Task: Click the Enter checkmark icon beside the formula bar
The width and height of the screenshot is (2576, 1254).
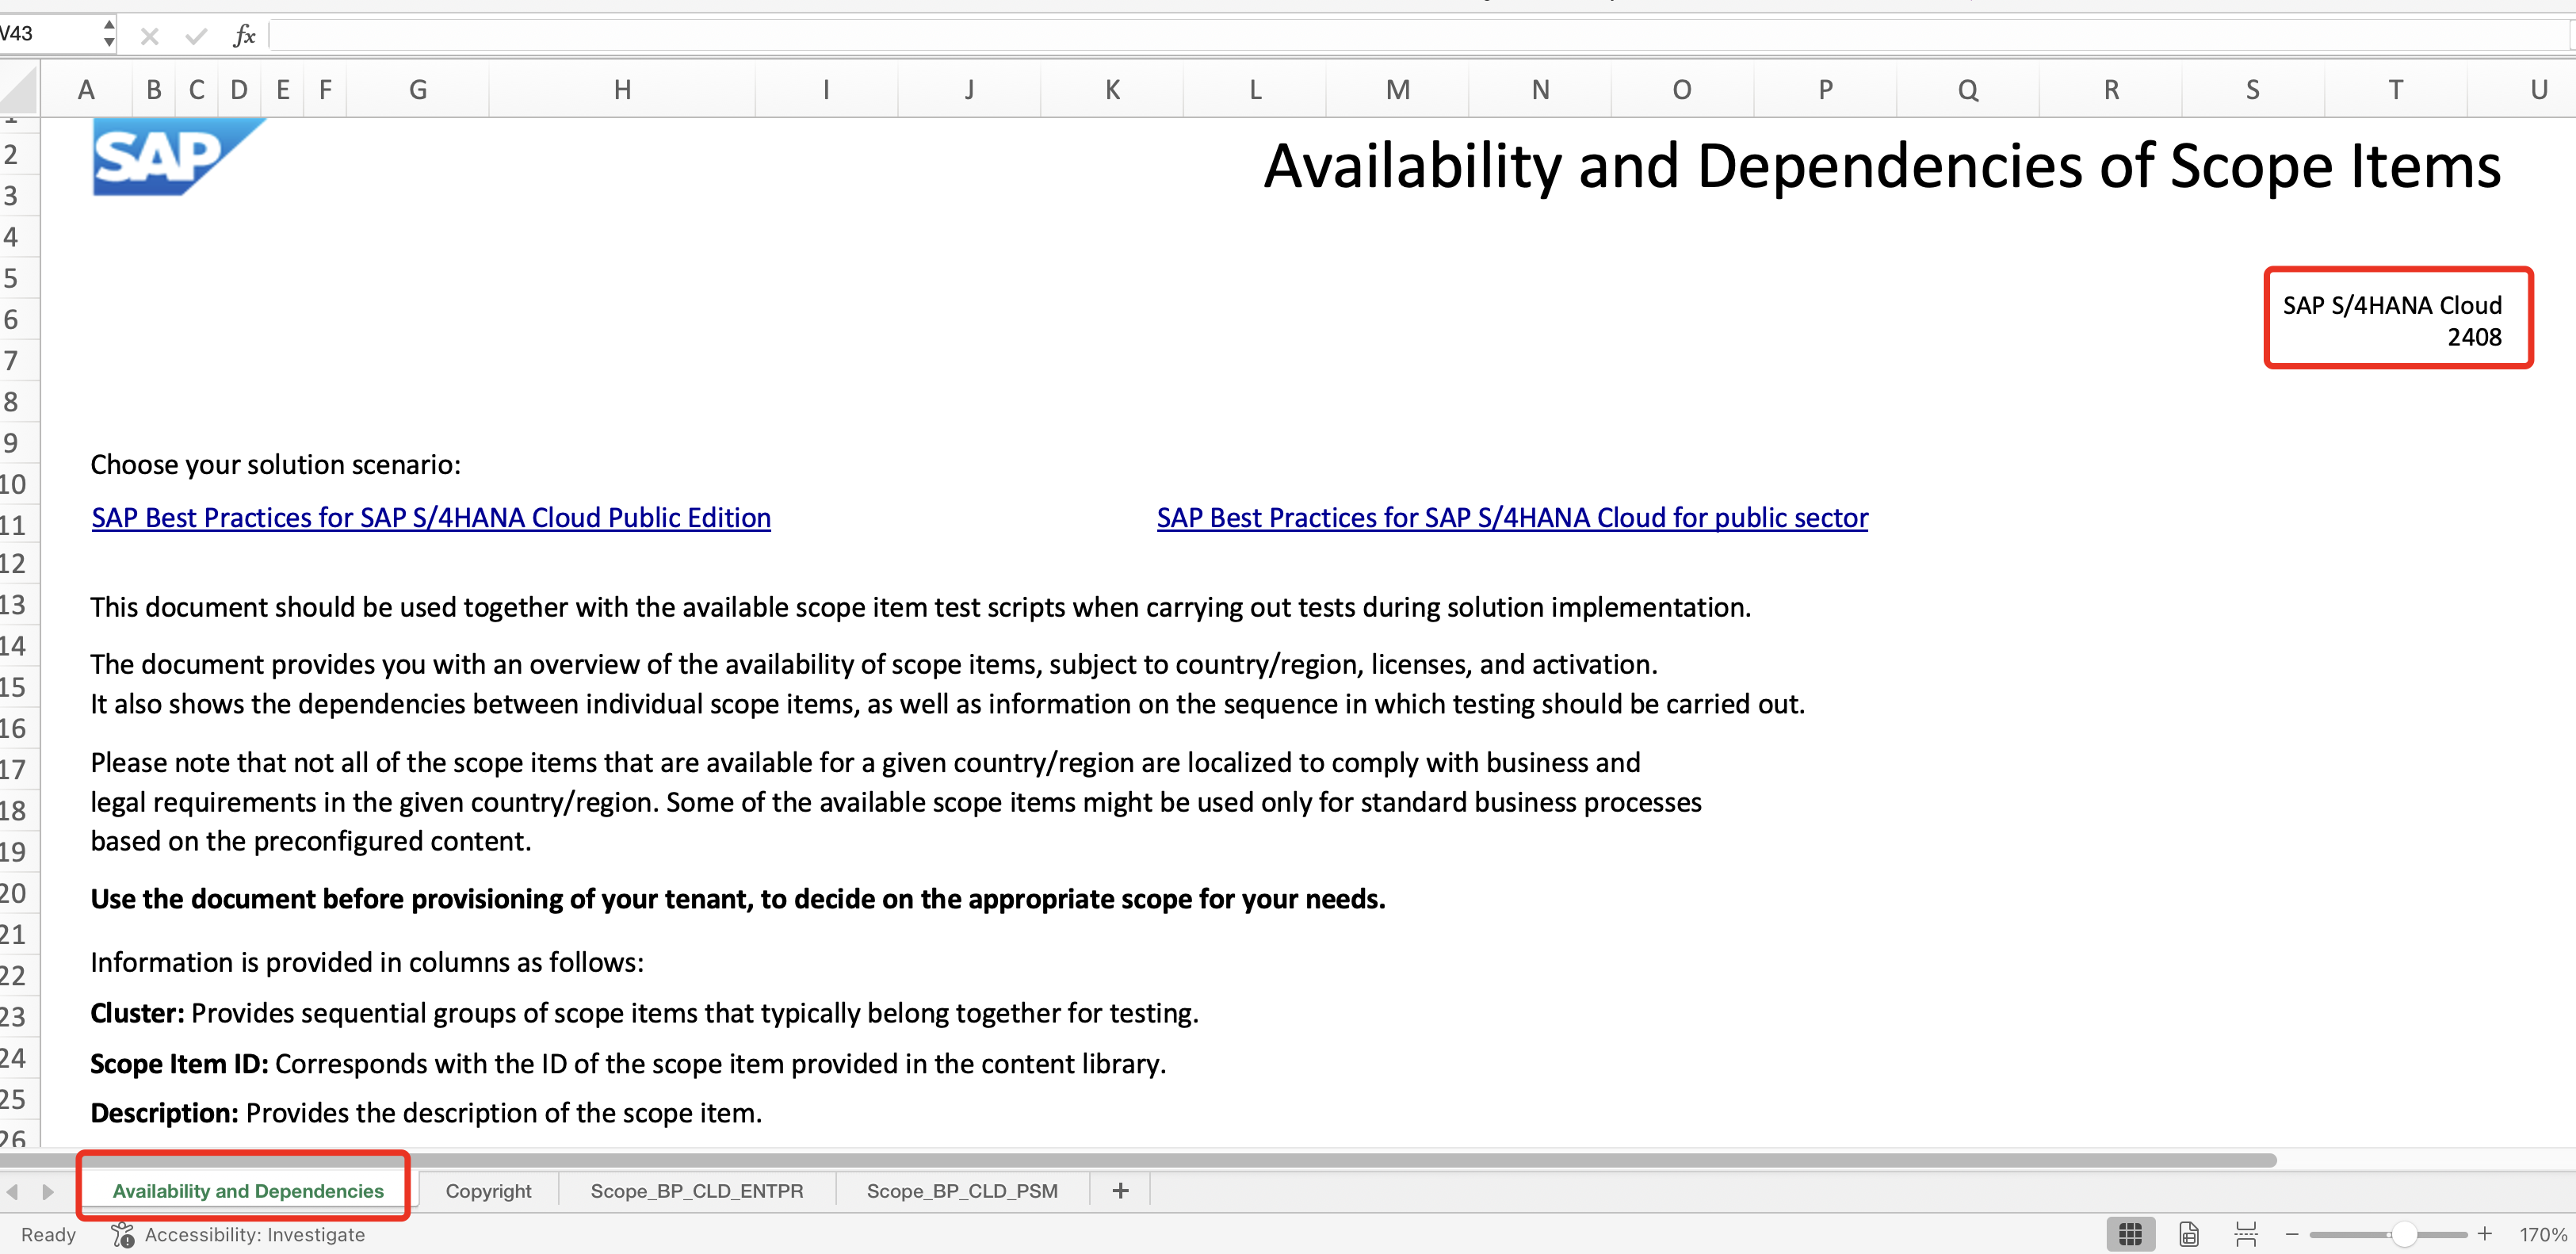Action: 195,34
